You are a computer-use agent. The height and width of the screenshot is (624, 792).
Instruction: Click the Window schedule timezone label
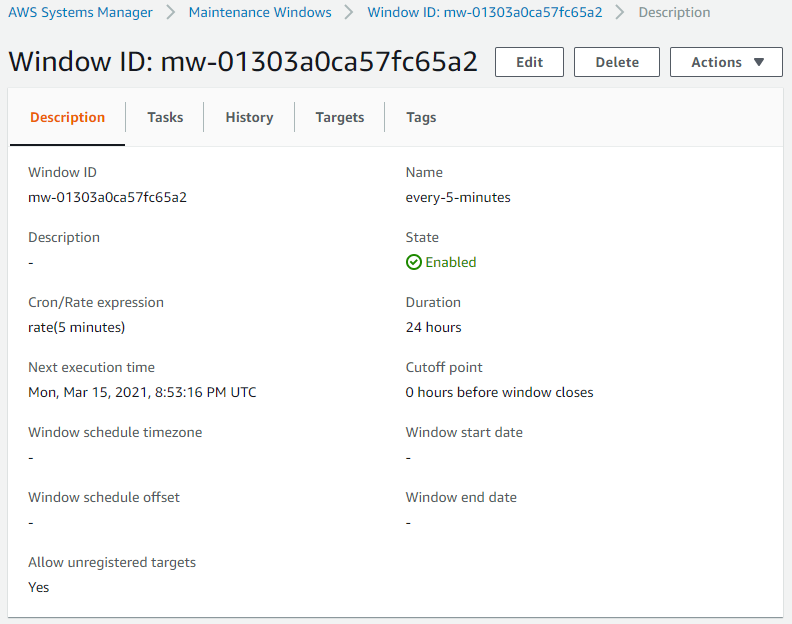115,432
